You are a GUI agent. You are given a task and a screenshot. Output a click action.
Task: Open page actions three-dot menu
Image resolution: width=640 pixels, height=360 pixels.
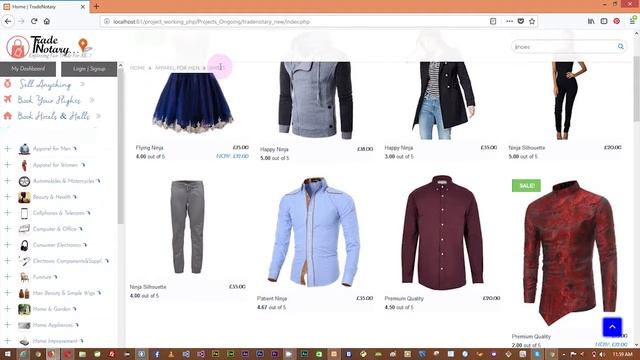coord(509,21)
